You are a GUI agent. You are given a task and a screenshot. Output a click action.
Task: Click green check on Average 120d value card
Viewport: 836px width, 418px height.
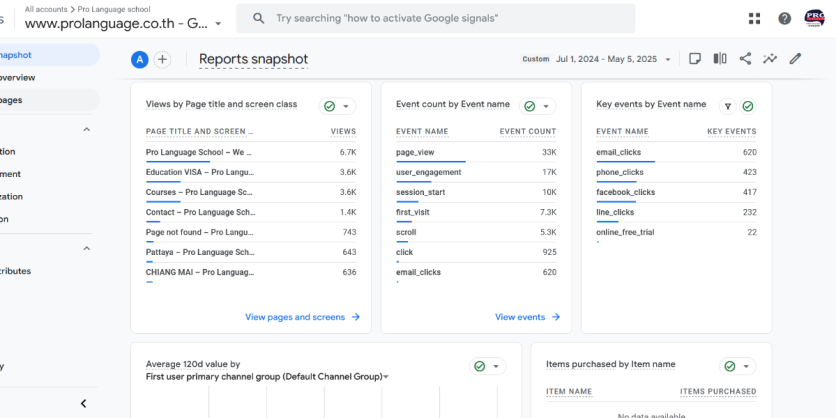pos(480,366)
